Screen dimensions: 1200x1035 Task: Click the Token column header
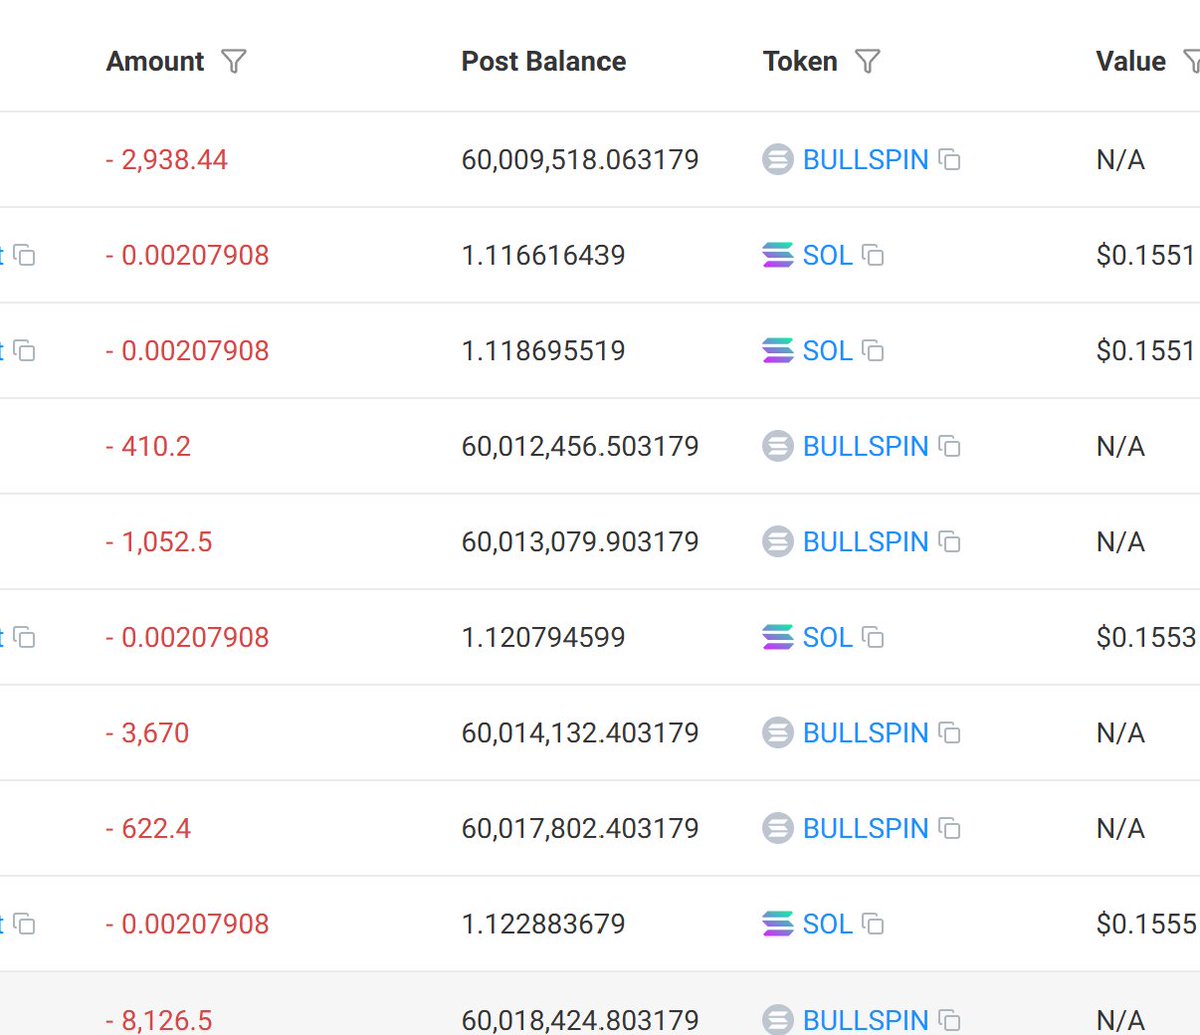(800, 62)
